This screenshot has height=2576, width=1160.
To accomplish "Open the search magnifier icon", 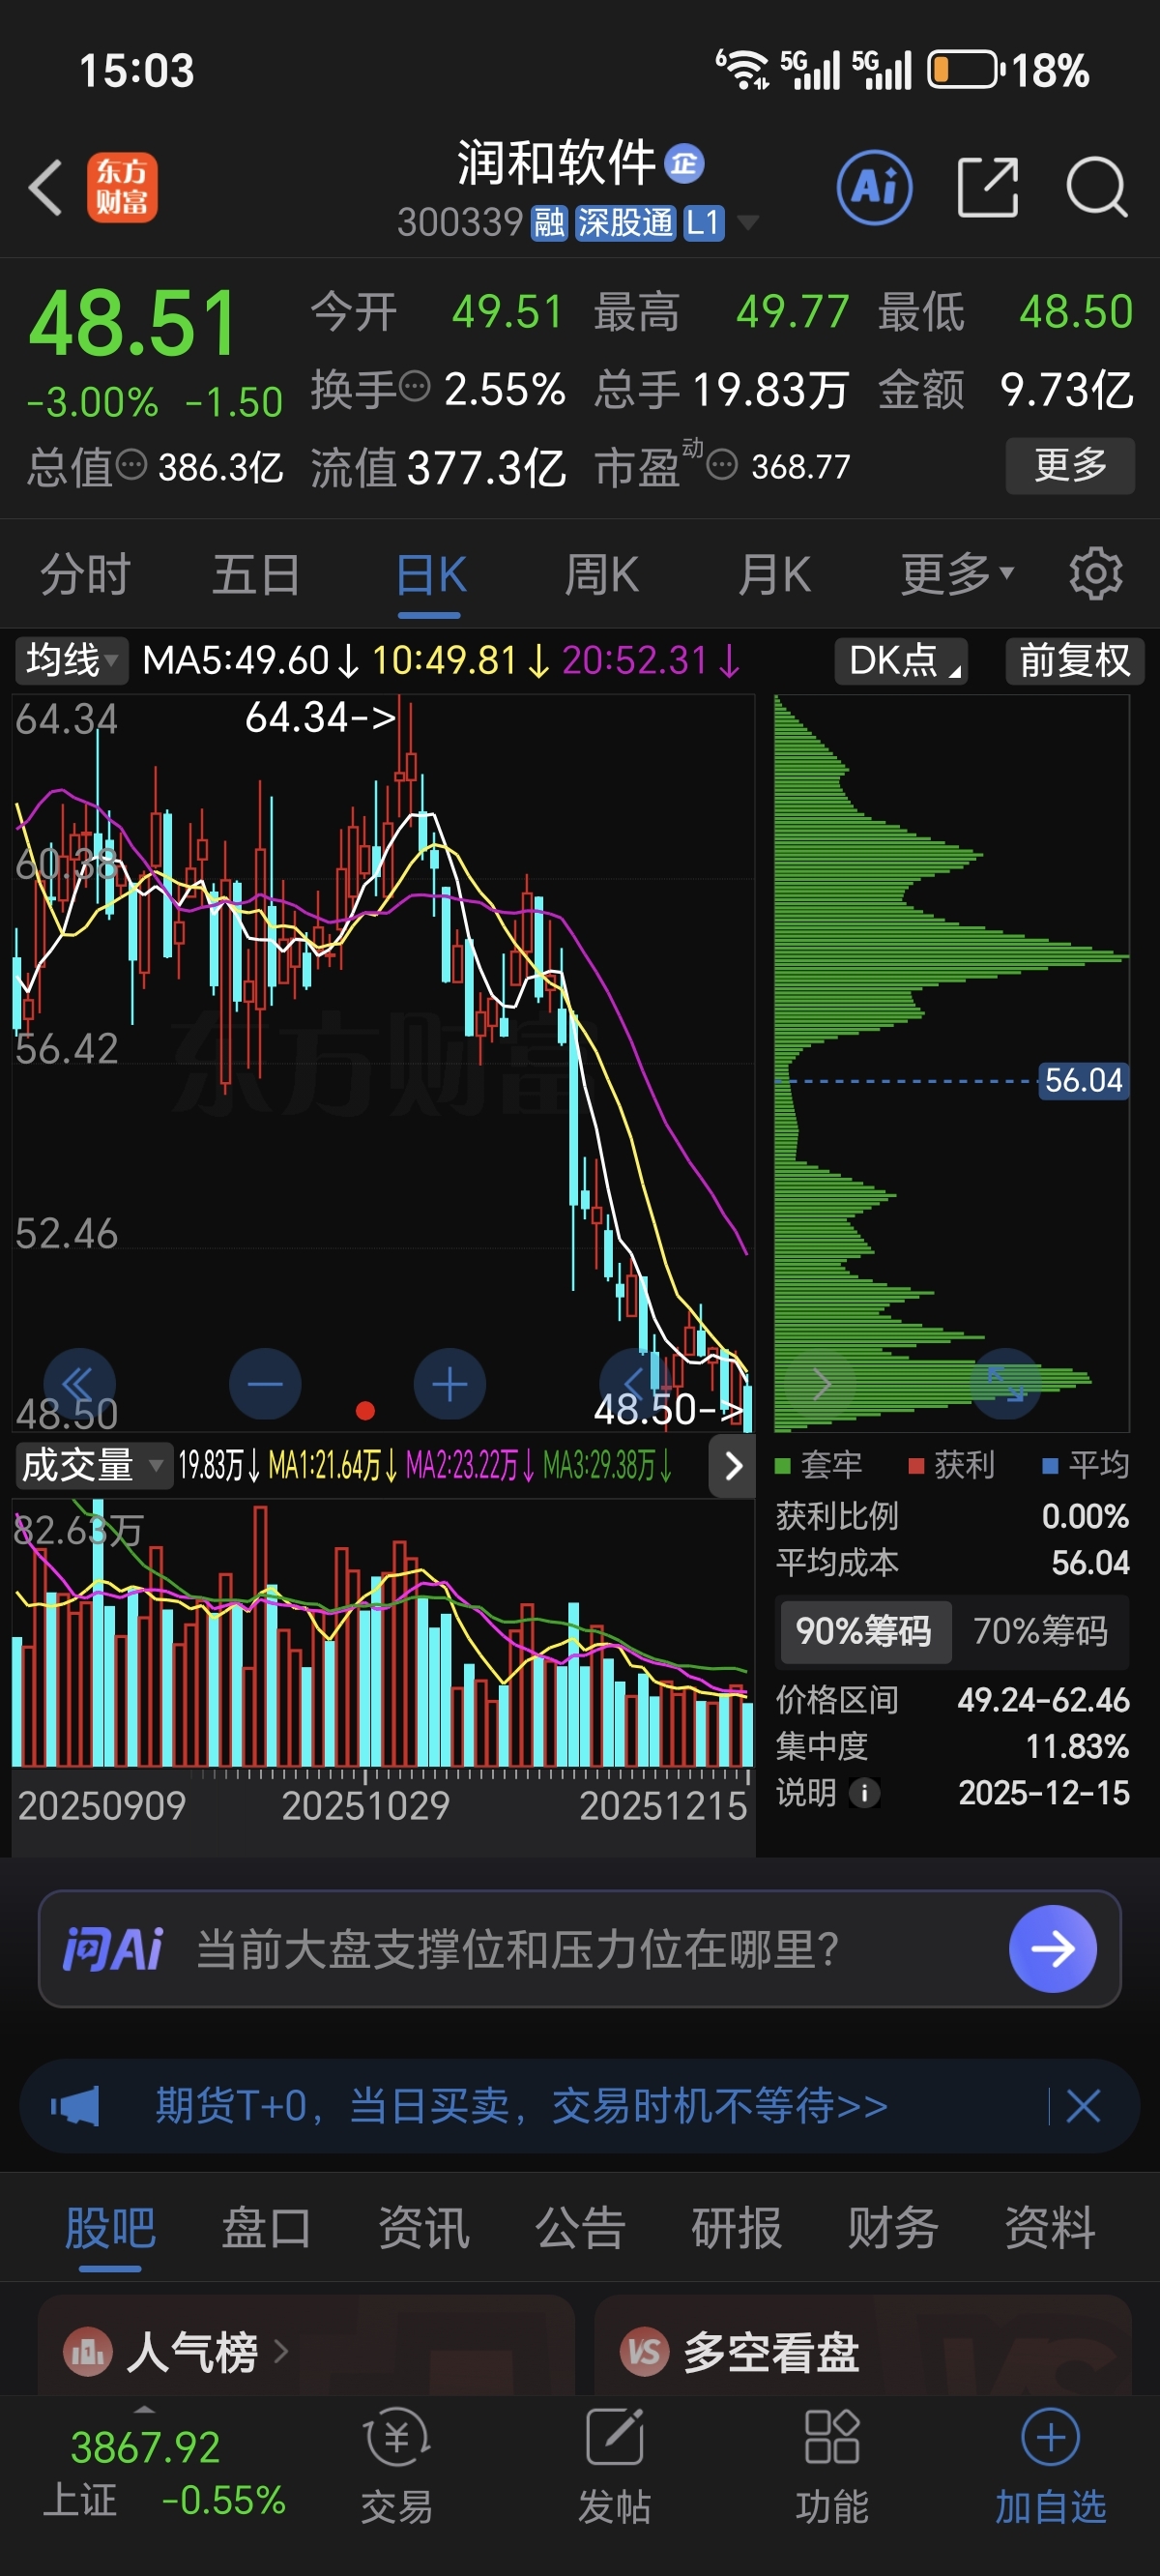I will 1097,187.
